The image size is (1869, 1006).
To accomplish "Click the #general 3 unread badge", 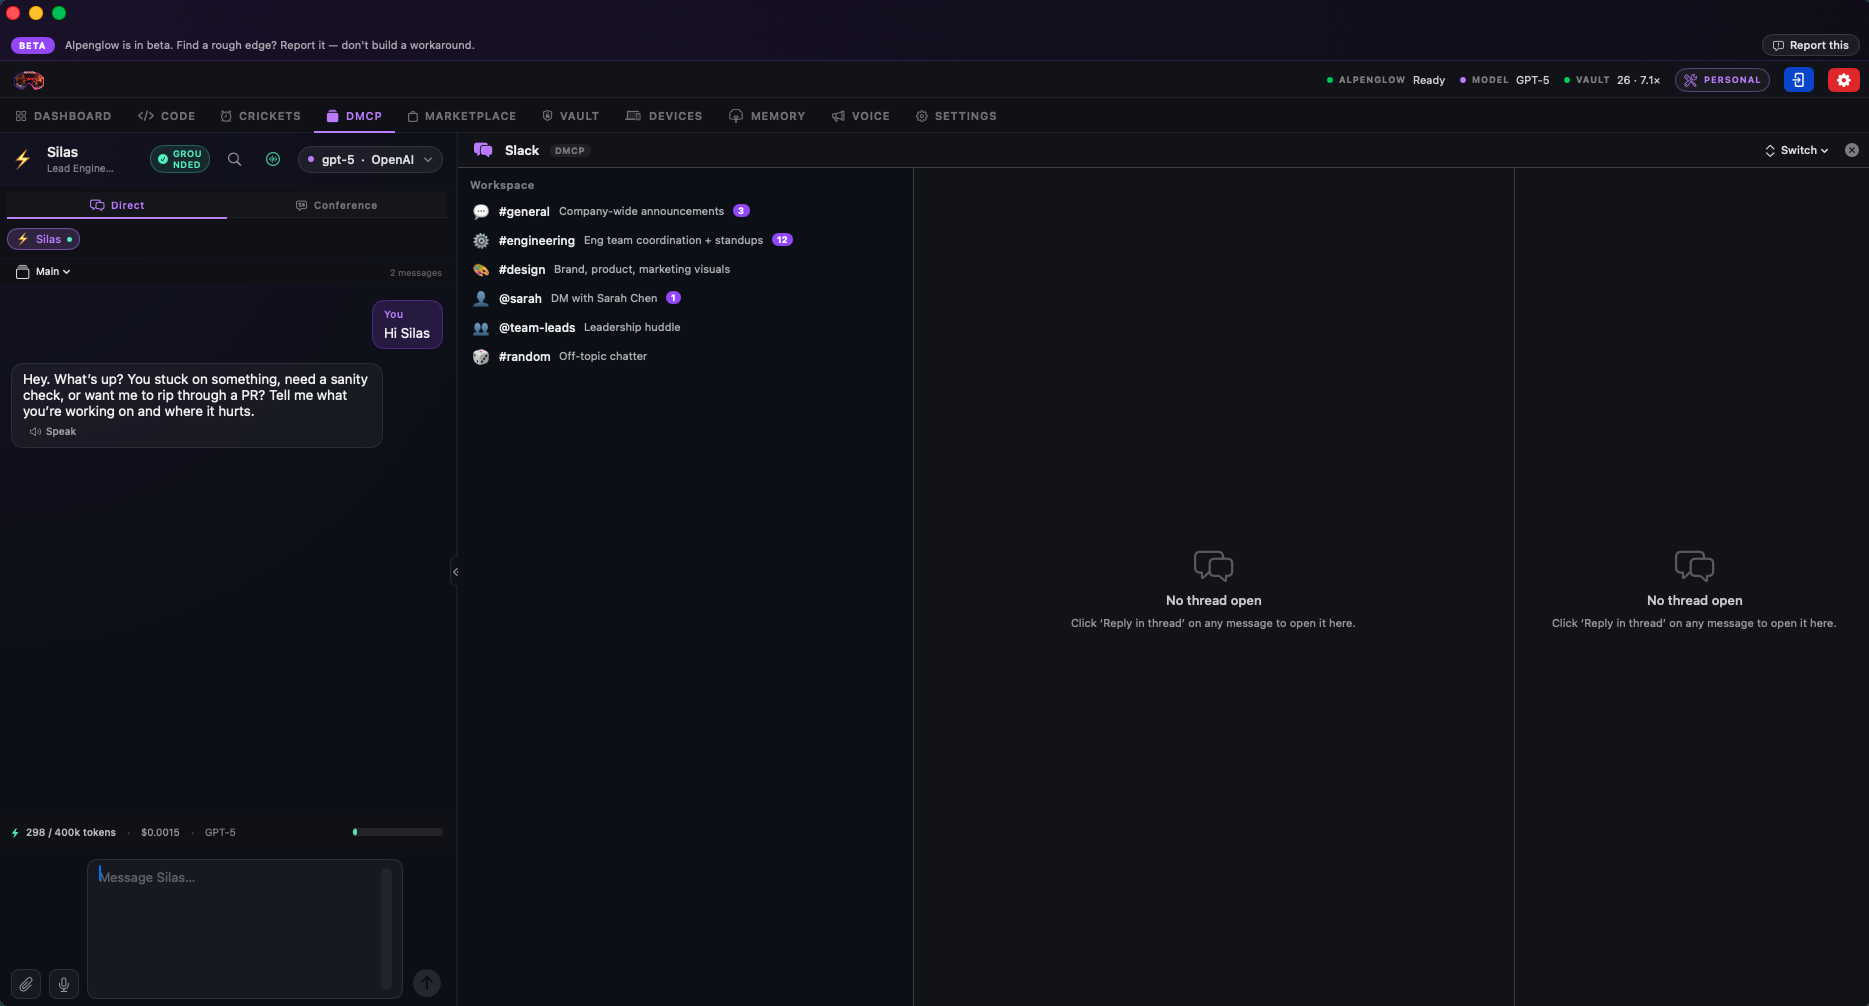I will [x=741, y=211].
